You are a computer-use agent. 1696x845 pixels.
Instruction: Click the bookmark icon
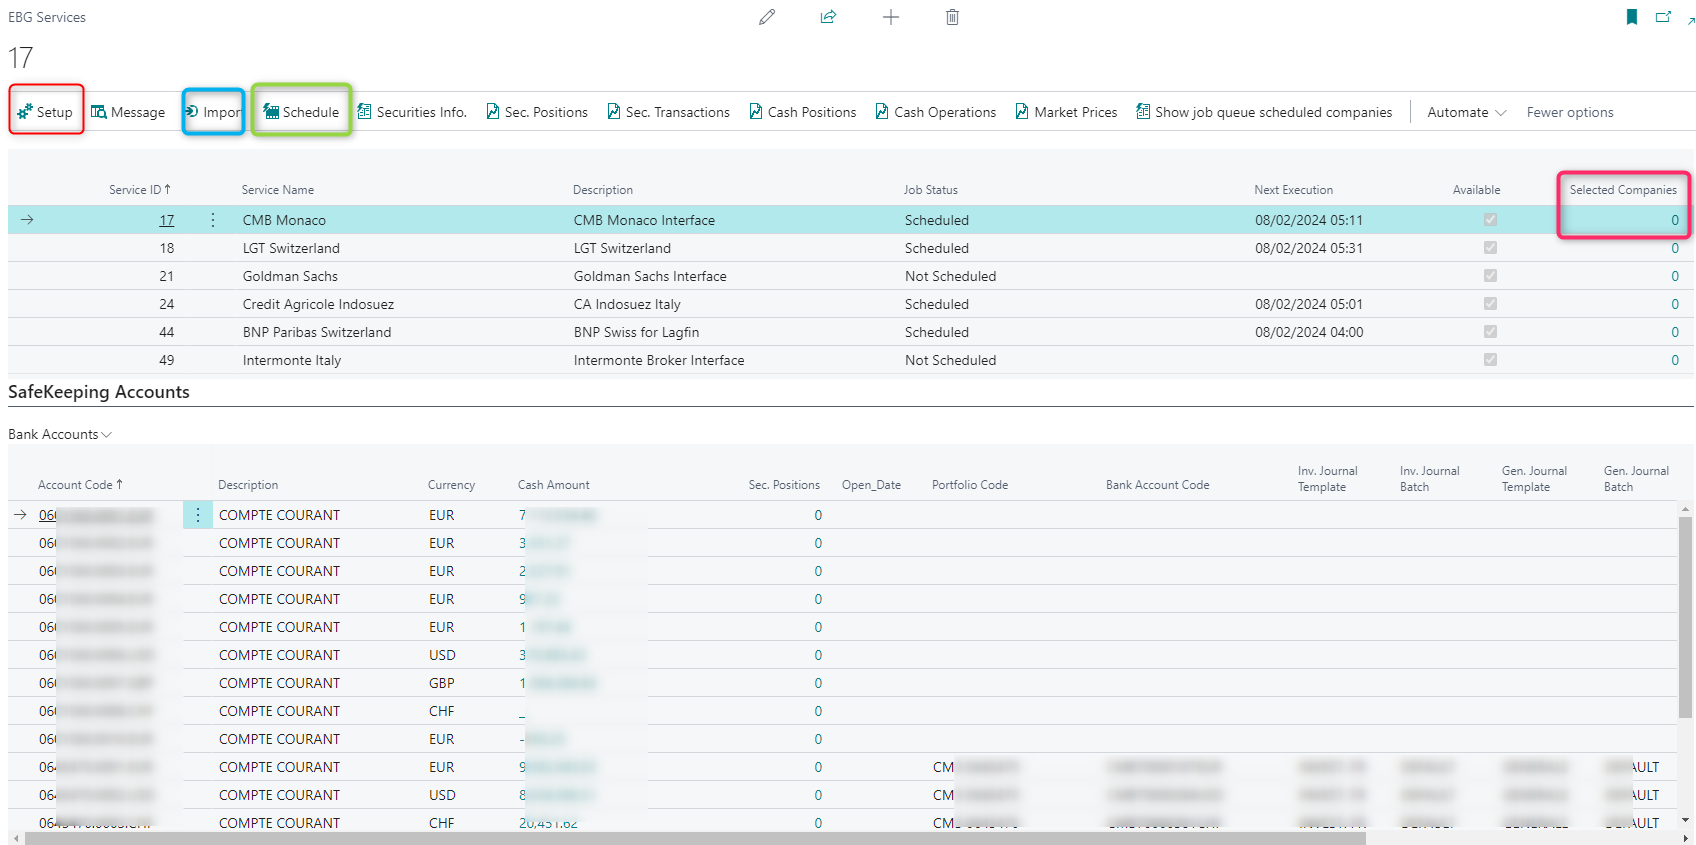[x=1632, y=17]
